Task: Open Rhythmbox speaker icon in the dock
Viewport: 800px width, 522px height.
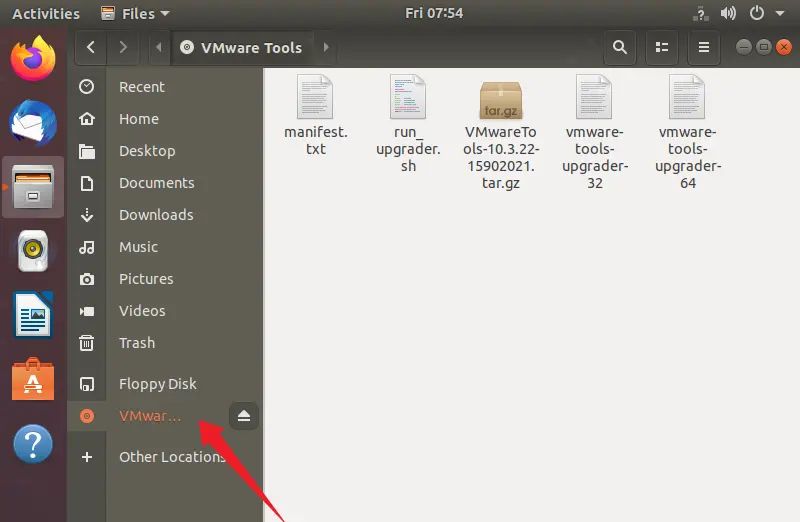Action: [33, 251]
